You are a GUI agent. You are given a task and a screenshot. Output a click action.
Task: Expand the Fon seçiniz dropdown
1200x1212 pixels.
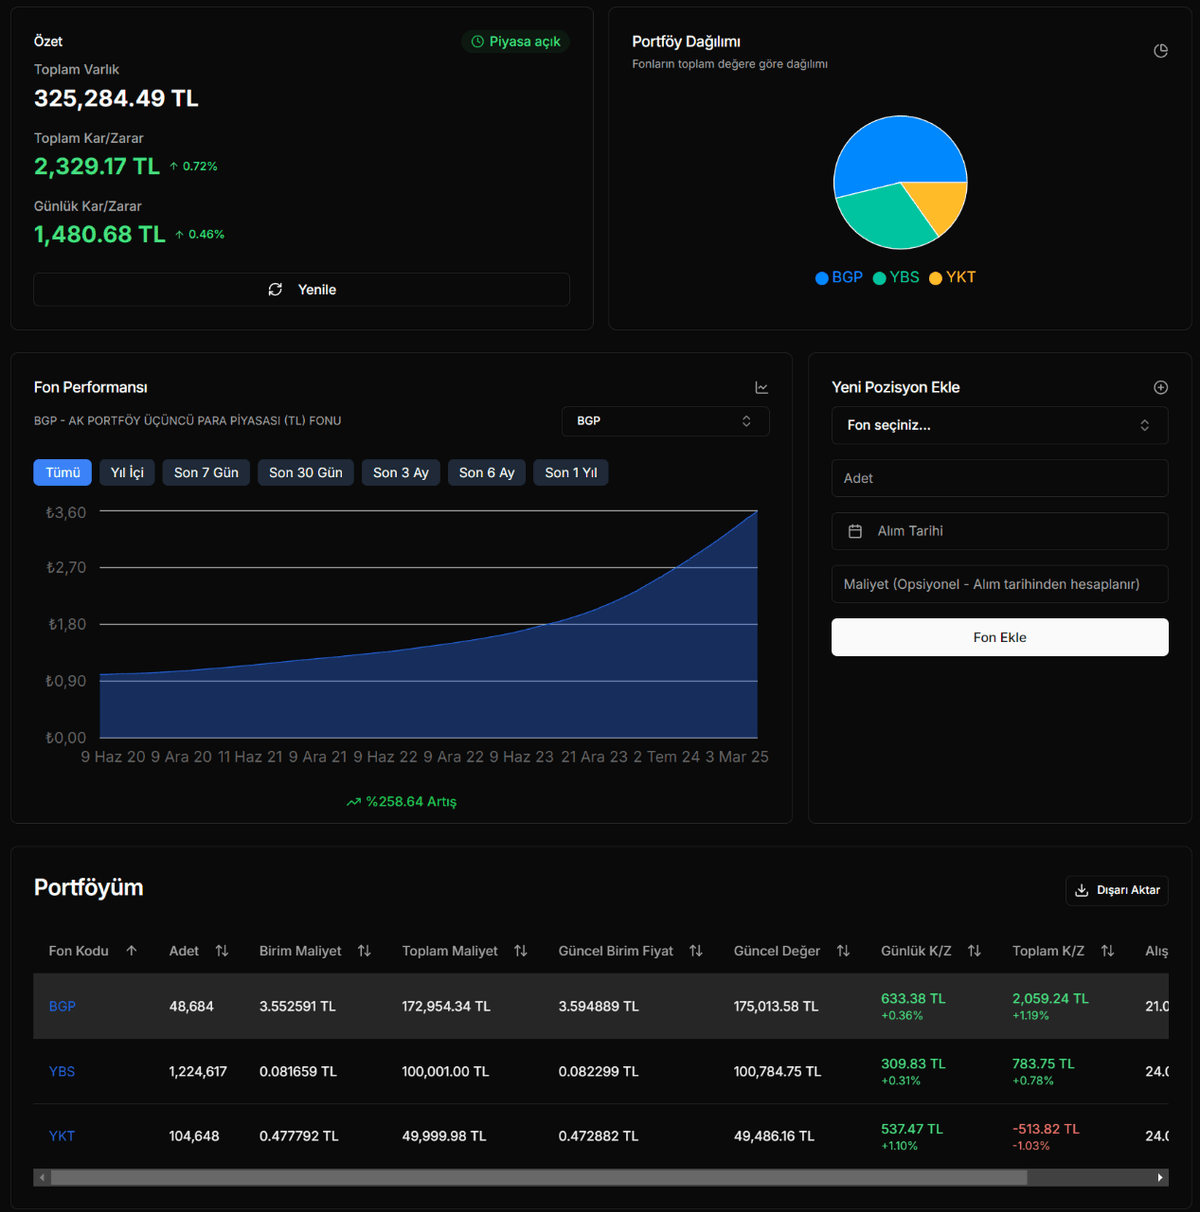pyautogui.click(x=999, y=425)
